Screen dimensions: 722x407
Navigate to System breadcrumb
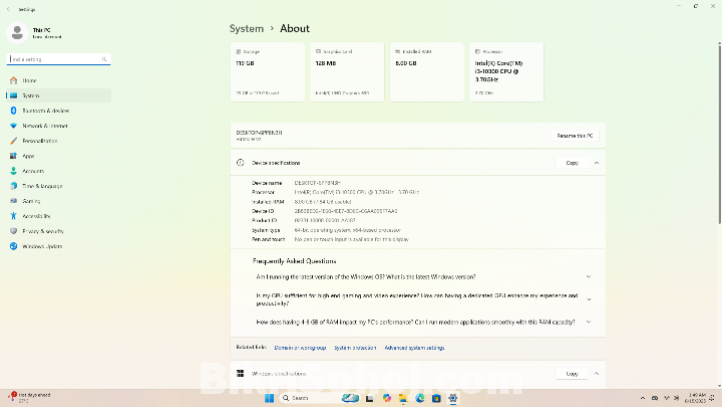(x=246, y=29)
